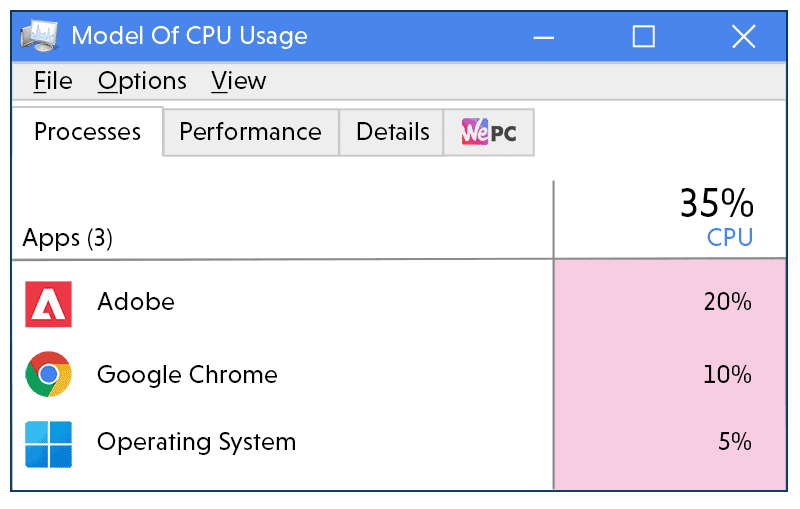Viewport: 800px width, 509px height.
Task: Switch to the Performance tab
Action: pos(250,132)
